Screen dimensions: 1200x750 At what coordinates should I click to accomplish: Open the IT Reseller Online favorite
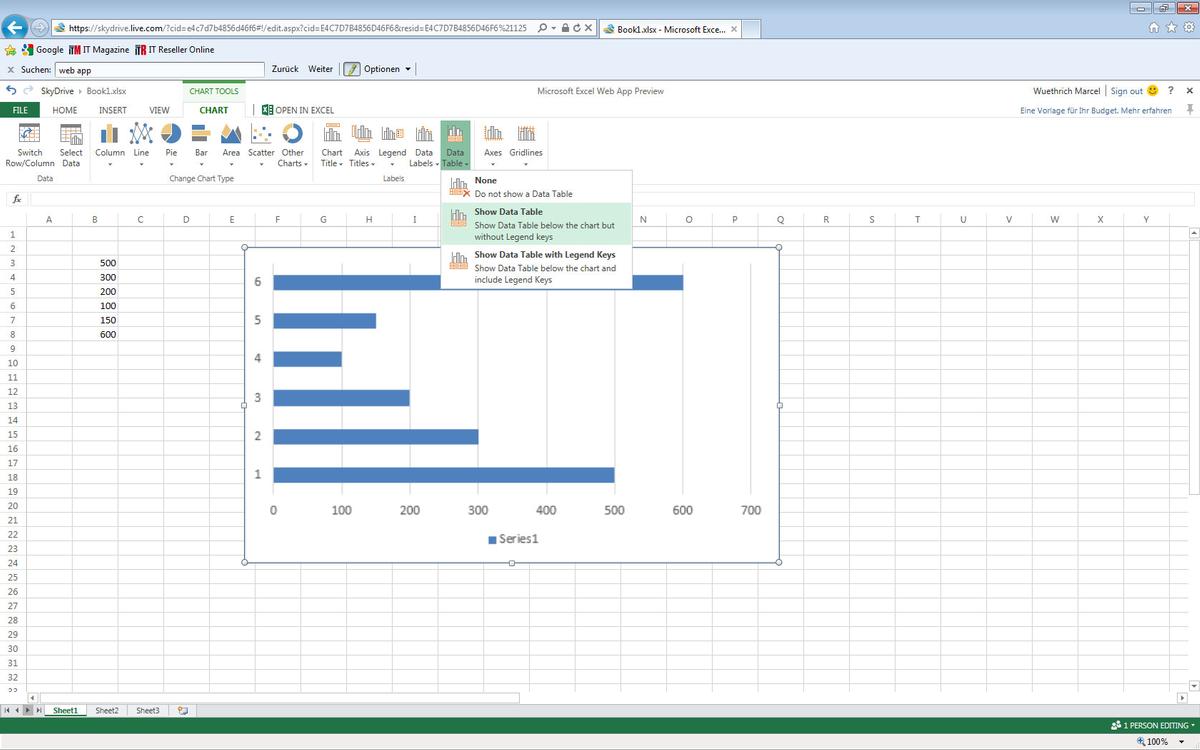(174, 50)
